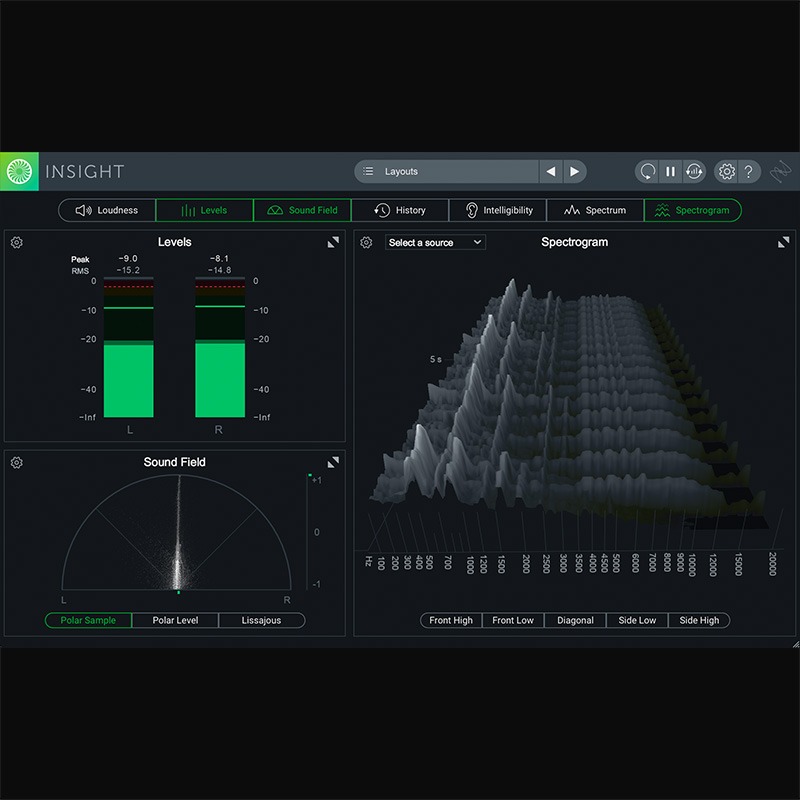Toggle the Levels module off

[204, 210]
